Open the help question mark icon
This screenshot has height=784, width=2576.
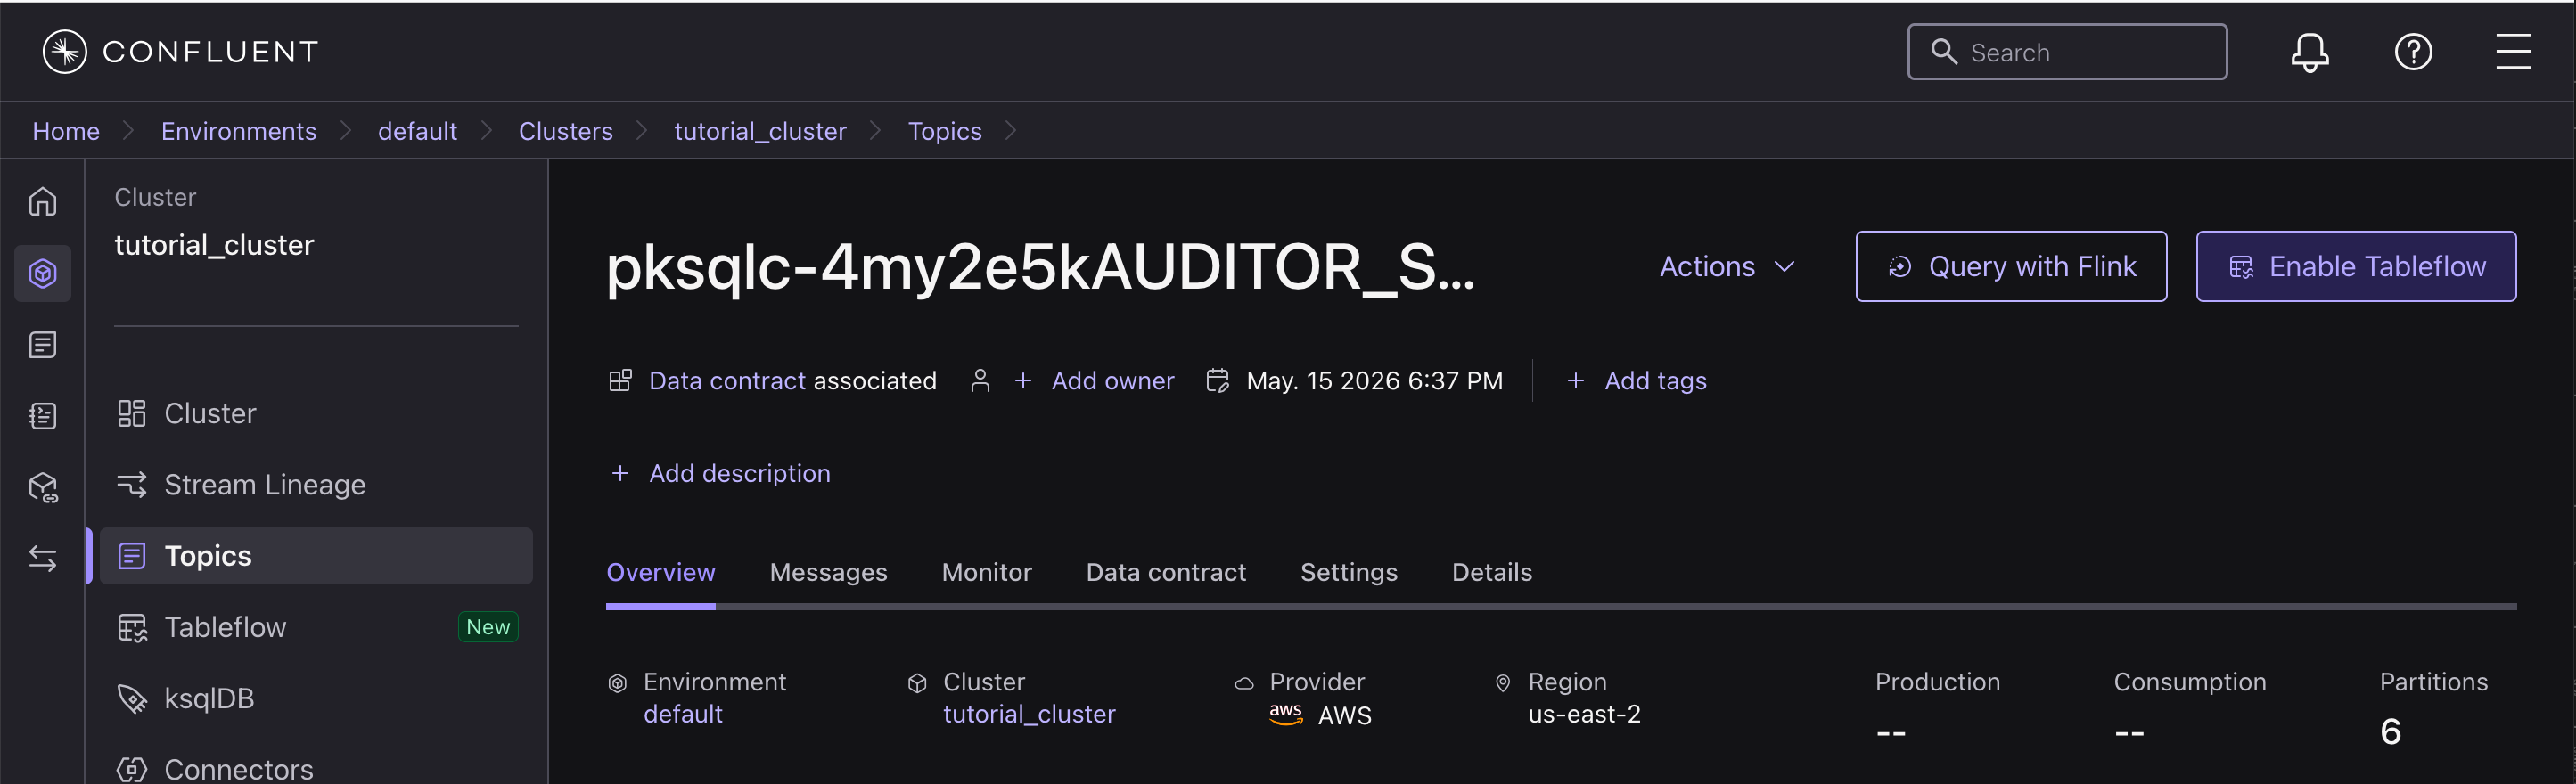pos(2413,52)
